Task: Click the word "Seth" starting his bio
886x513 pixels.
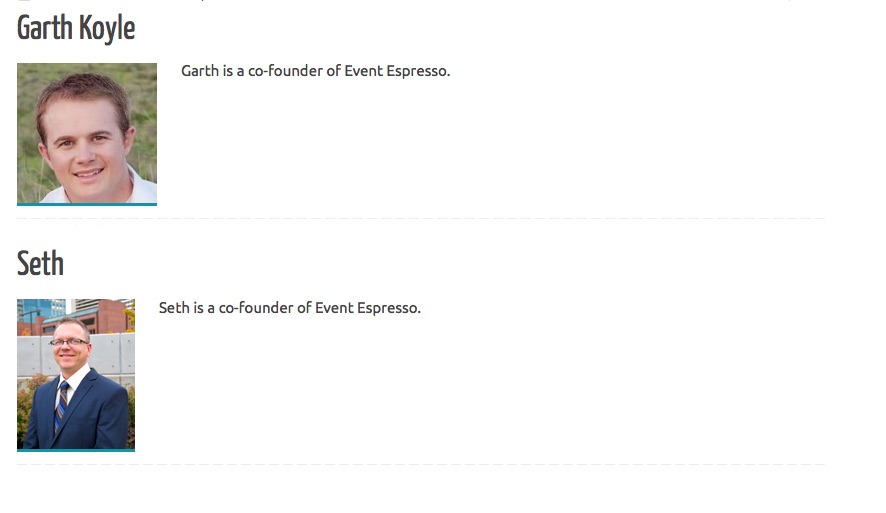Action: click(x=173, y=308)
